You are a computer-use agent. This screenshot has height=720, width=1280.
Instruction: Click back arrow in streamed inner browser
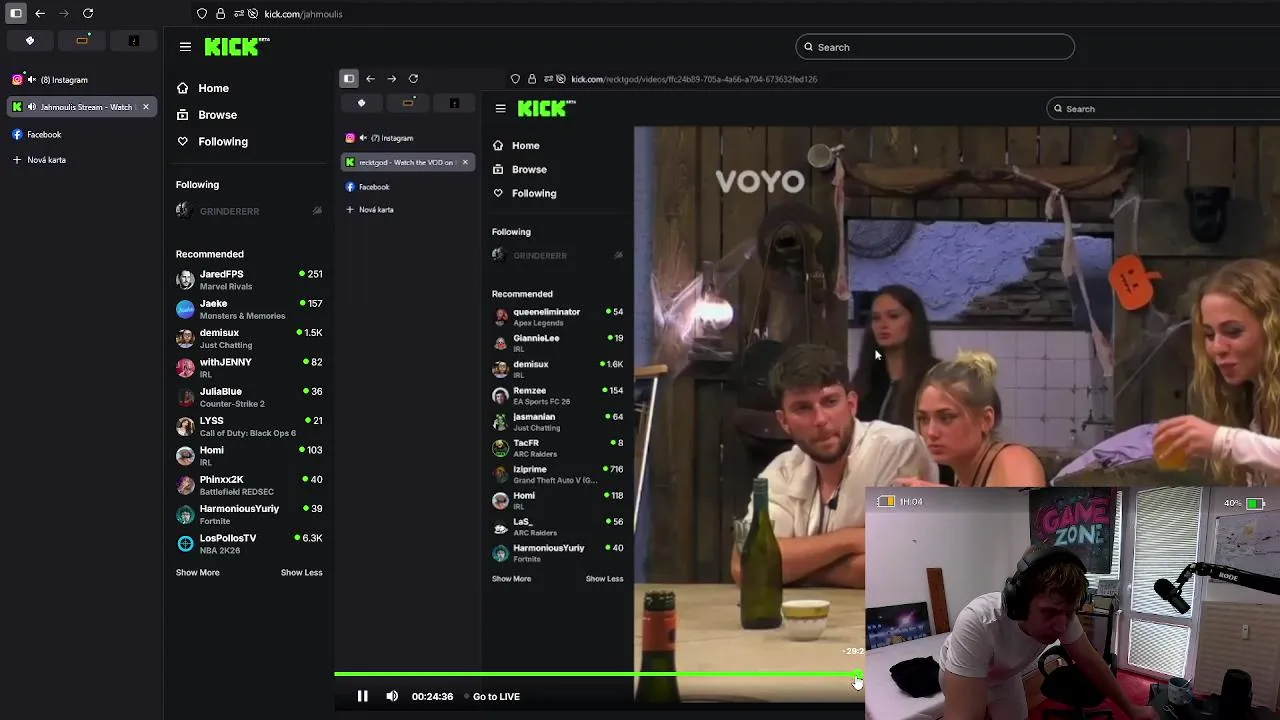370,78
